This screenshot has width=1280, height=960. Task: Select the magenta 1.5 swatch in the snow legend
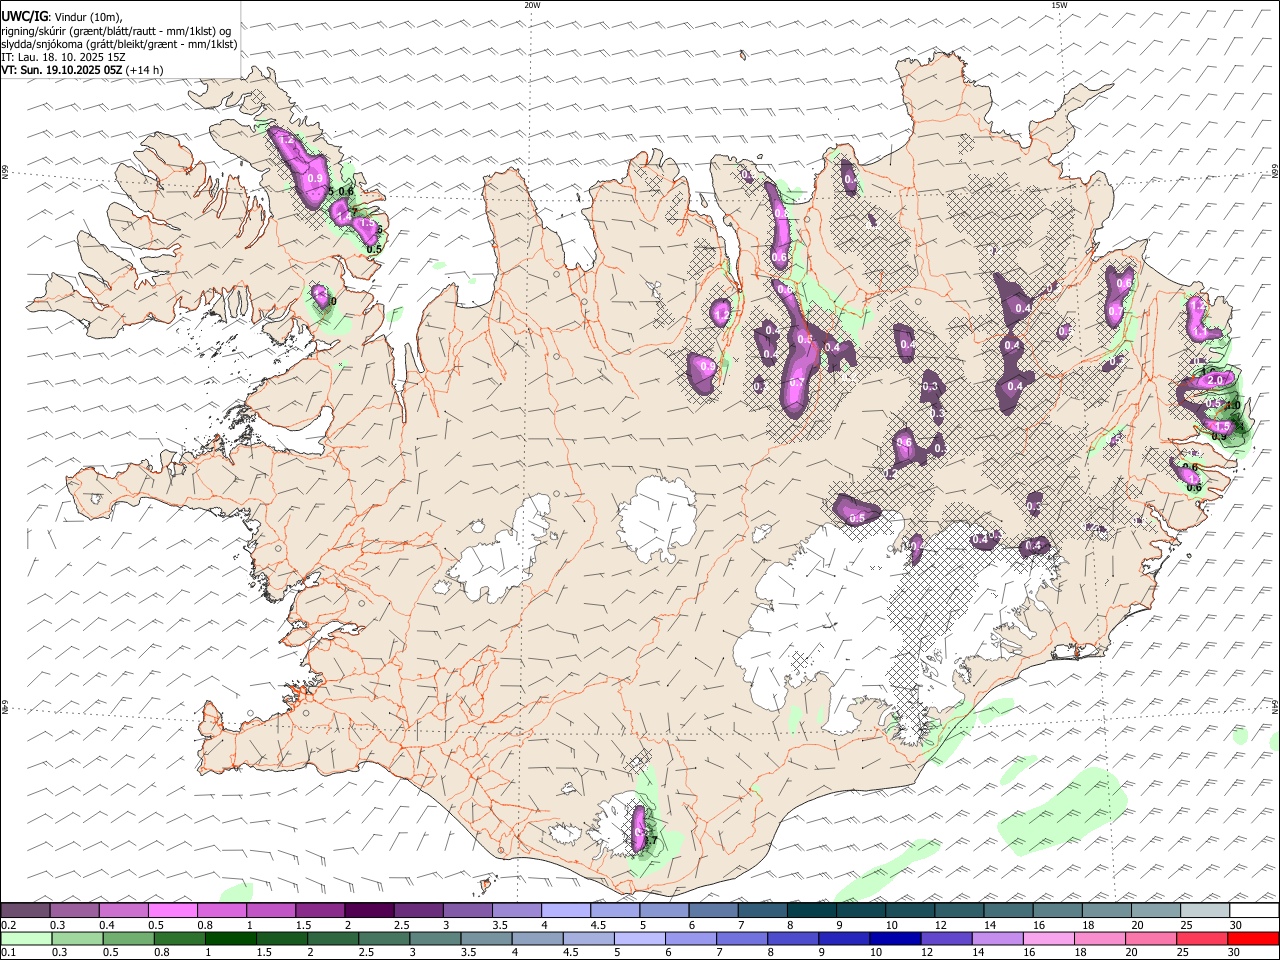coord(320,911)
